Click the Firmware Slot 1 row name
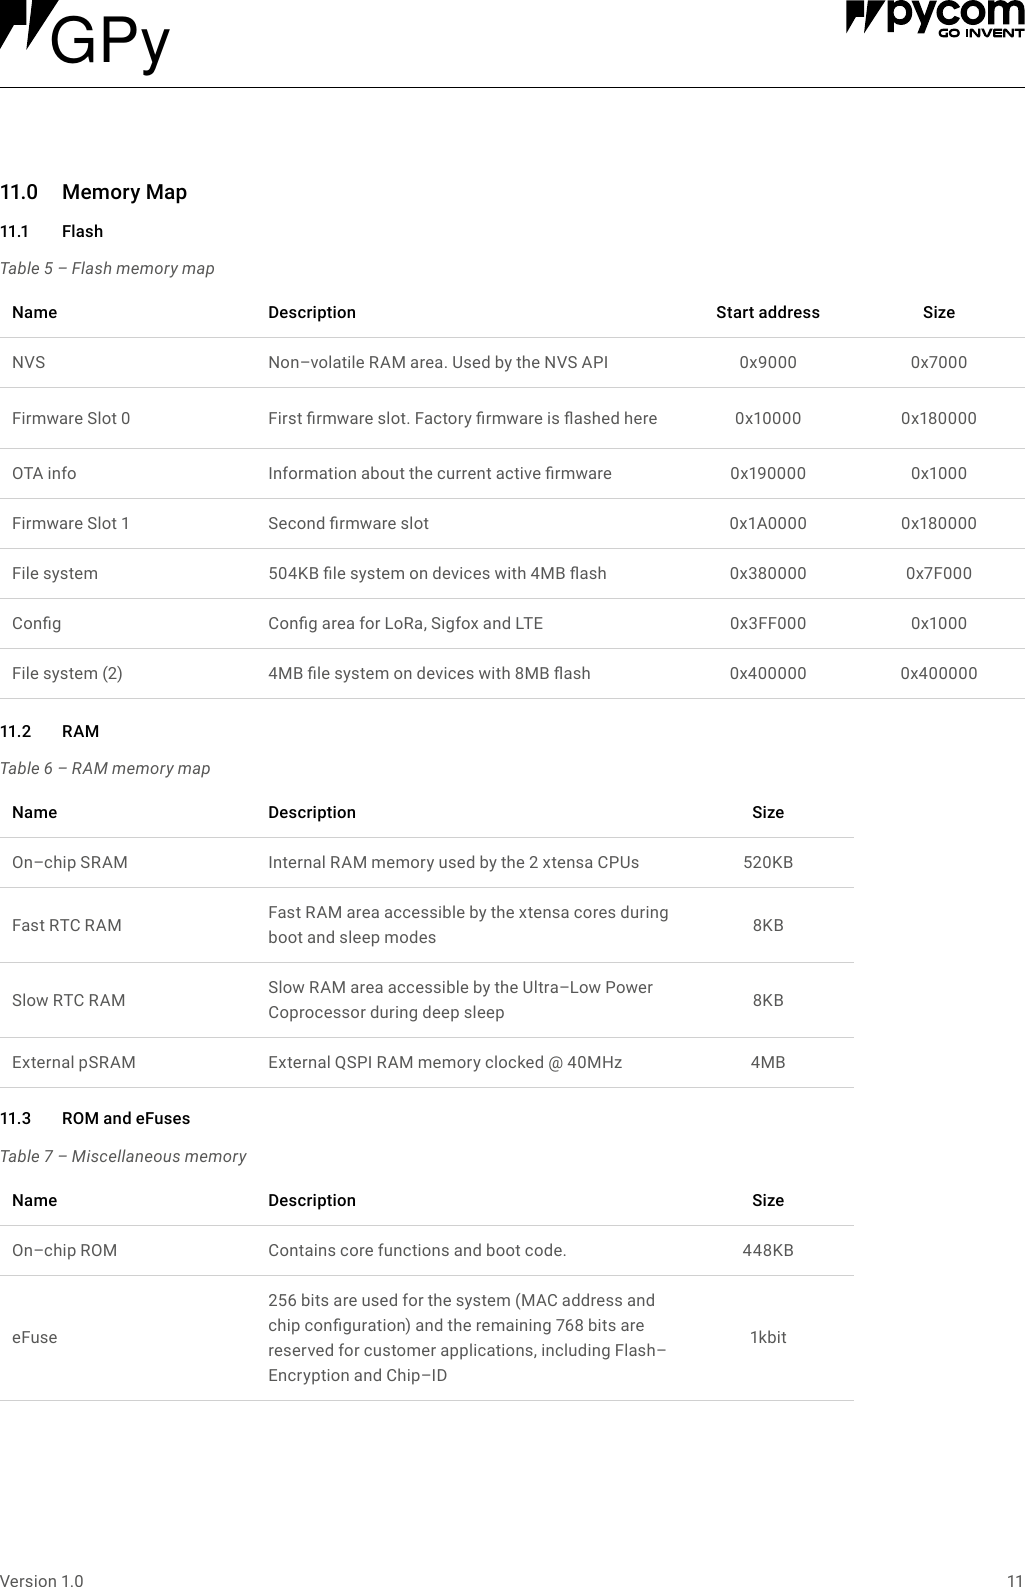This screenshot has width=1025, height=1587. pos(71,523)
